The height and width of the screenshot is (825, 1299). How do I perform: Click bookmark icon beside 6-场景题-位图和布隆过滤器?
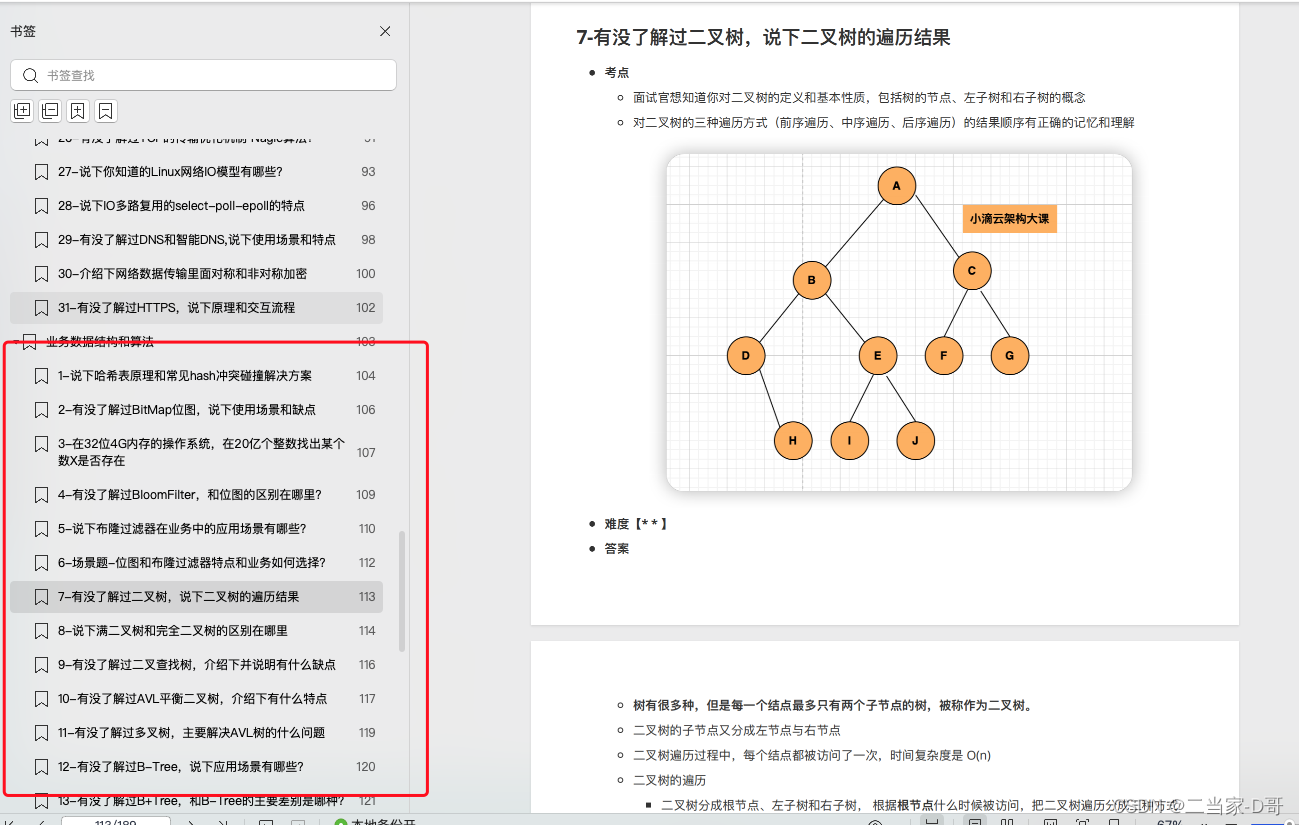point(41,563)
